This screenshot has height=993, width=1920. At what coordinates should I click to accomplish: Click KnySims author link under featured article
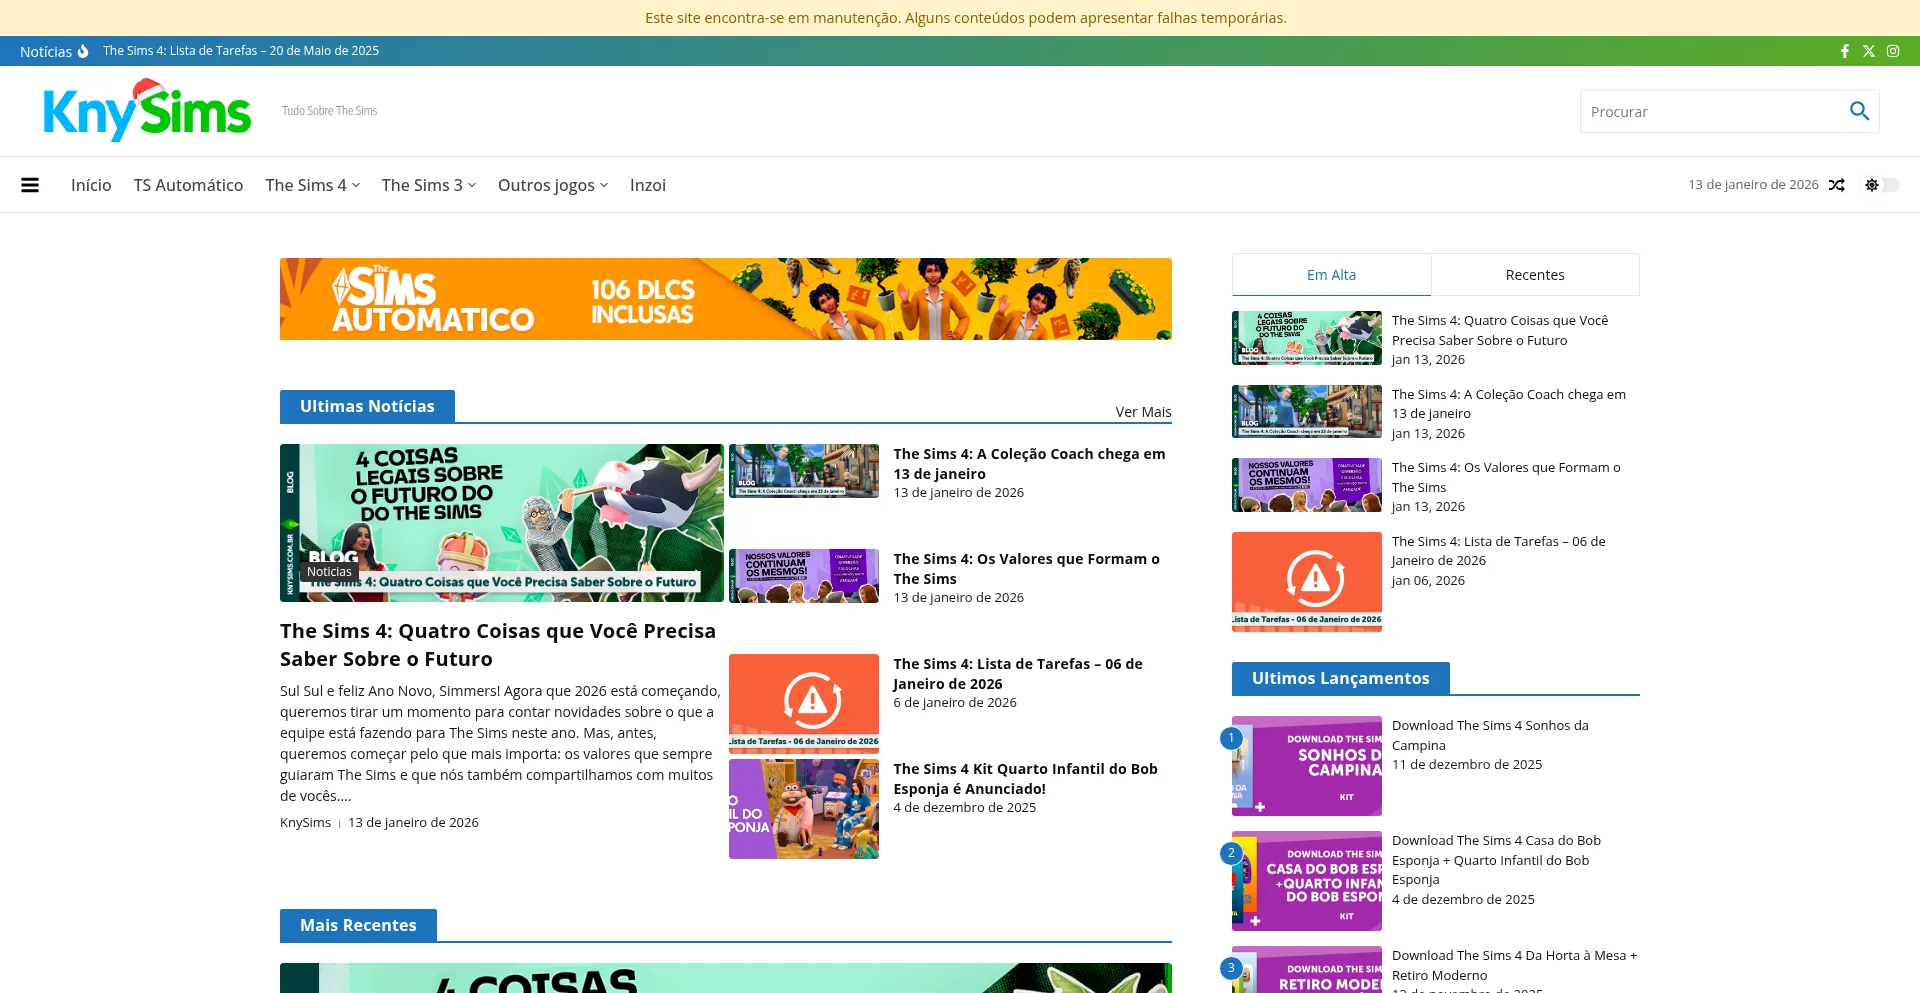[305, 823]
